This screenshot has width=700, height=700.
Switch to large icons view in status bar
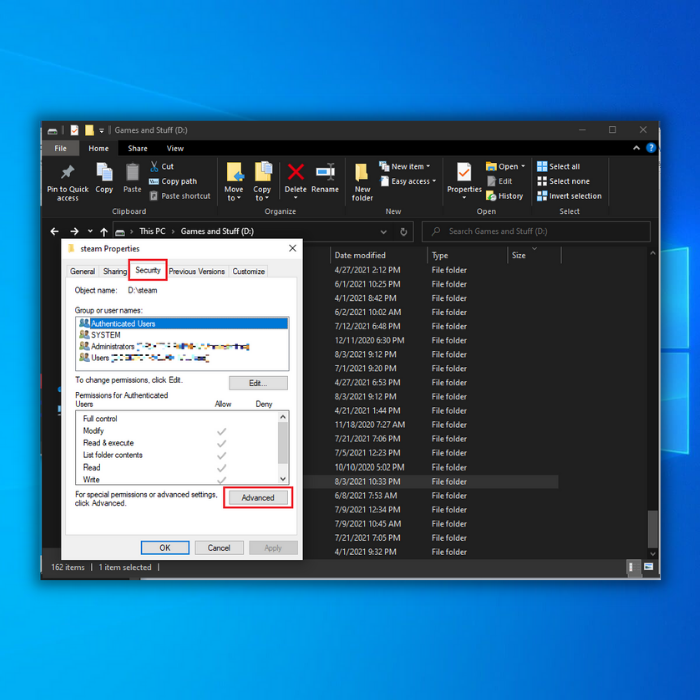(648, 567)
